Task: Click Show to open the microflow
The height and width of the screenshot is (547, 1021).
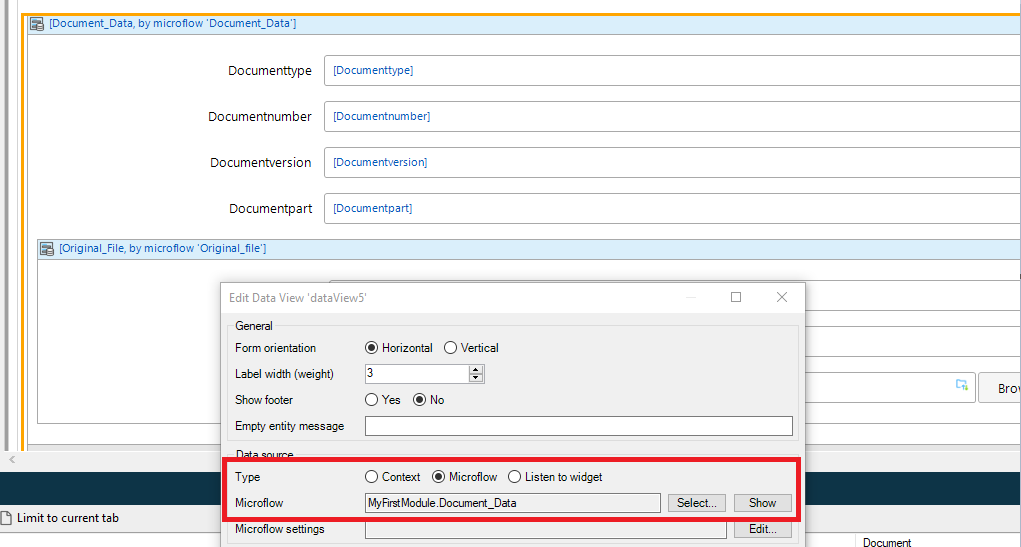Action: click(x=762, y=503)
